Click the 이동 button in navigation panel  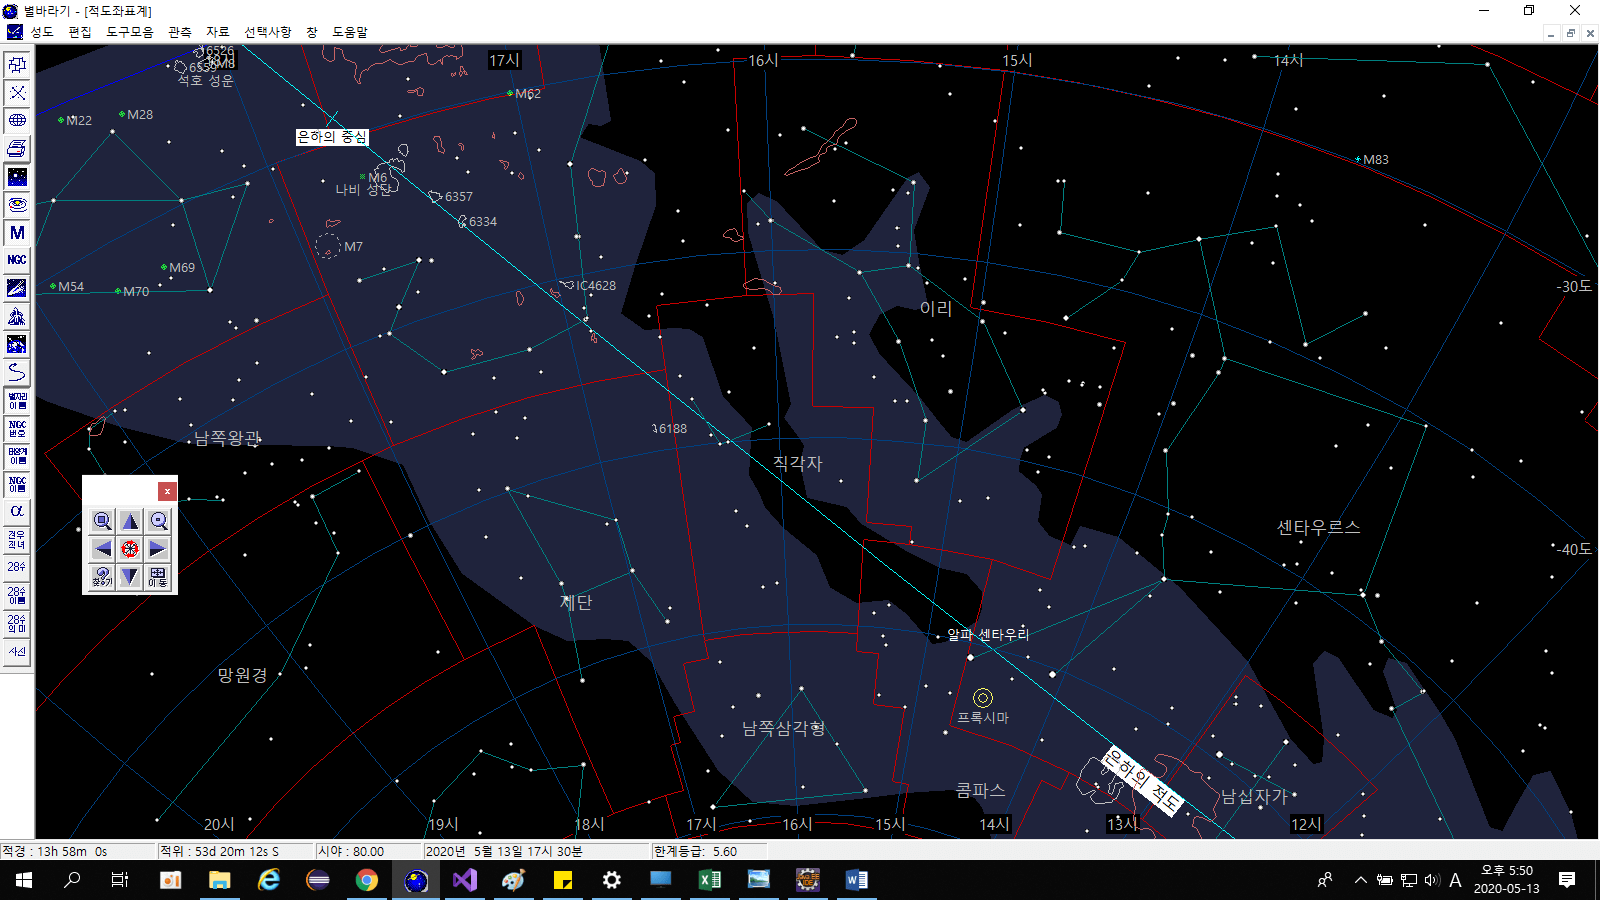pyautogui.click(x=158, y=577)
